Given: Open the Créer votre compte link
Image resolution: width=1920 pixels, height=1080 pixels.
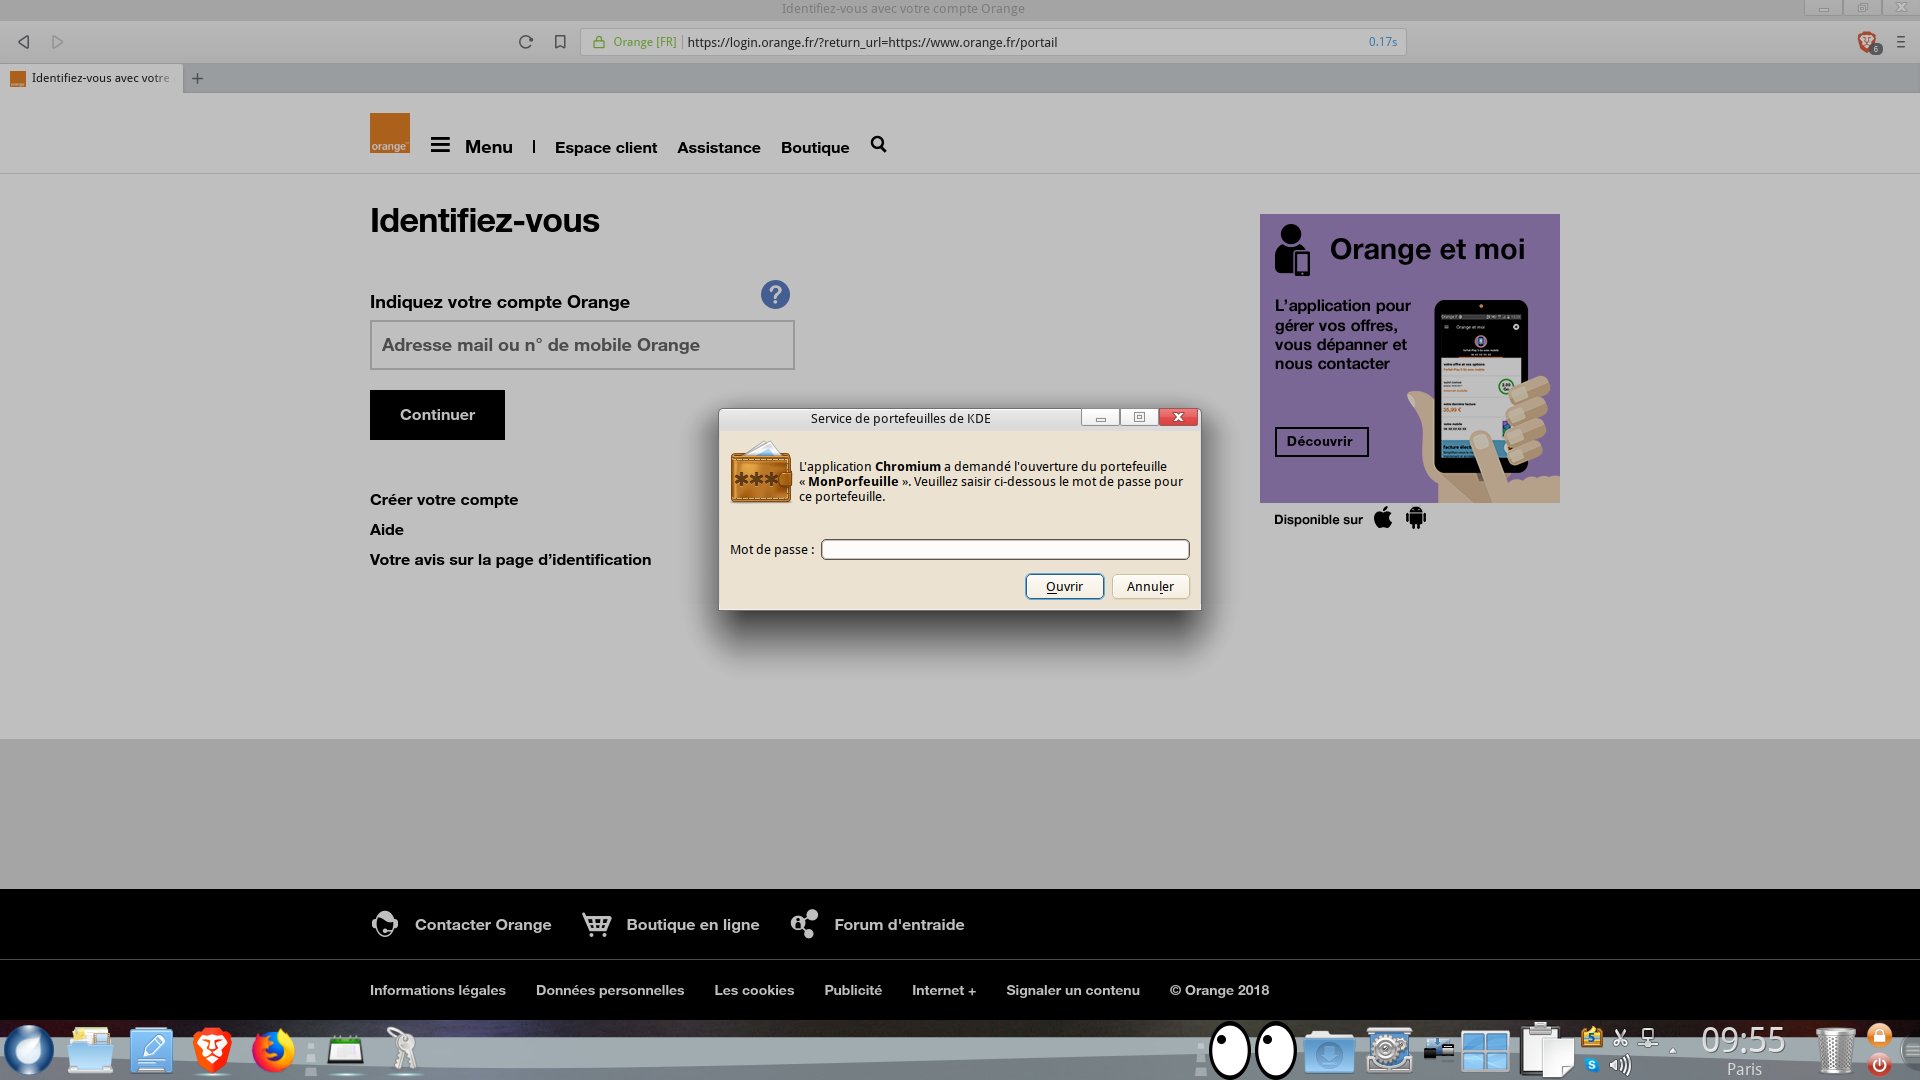Looking at the screenshot, I should pos(444,500).
